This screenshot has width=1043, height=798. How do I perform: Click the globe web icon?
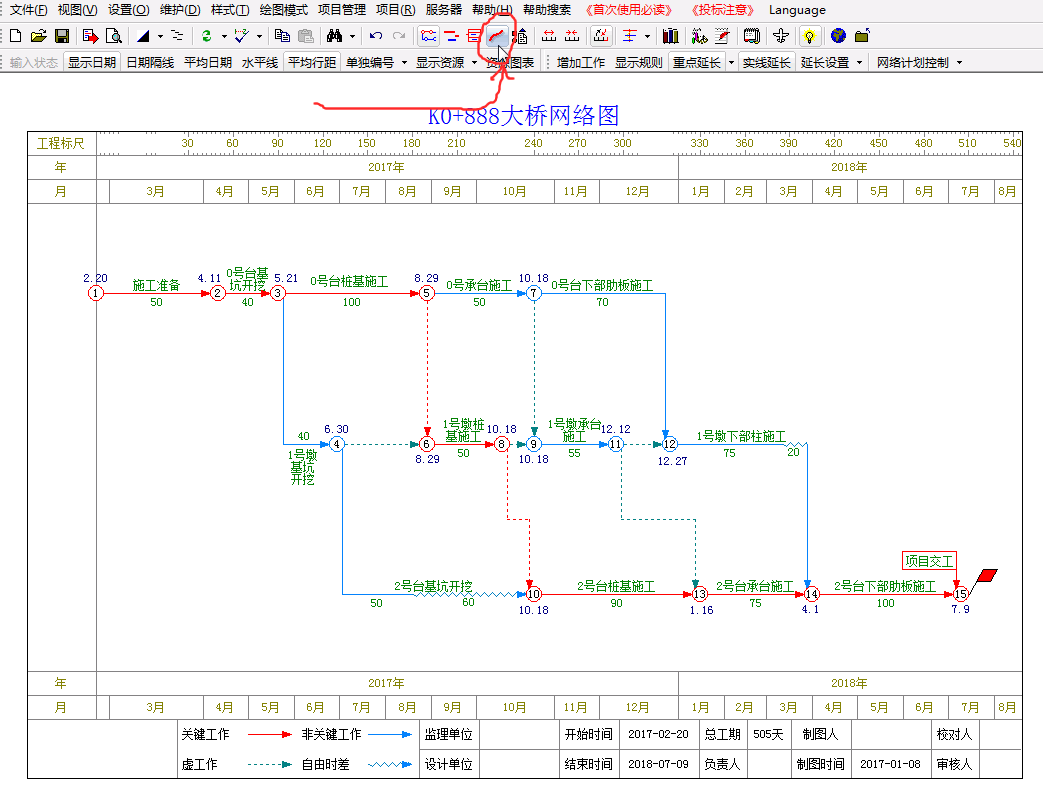coord(838,36)
